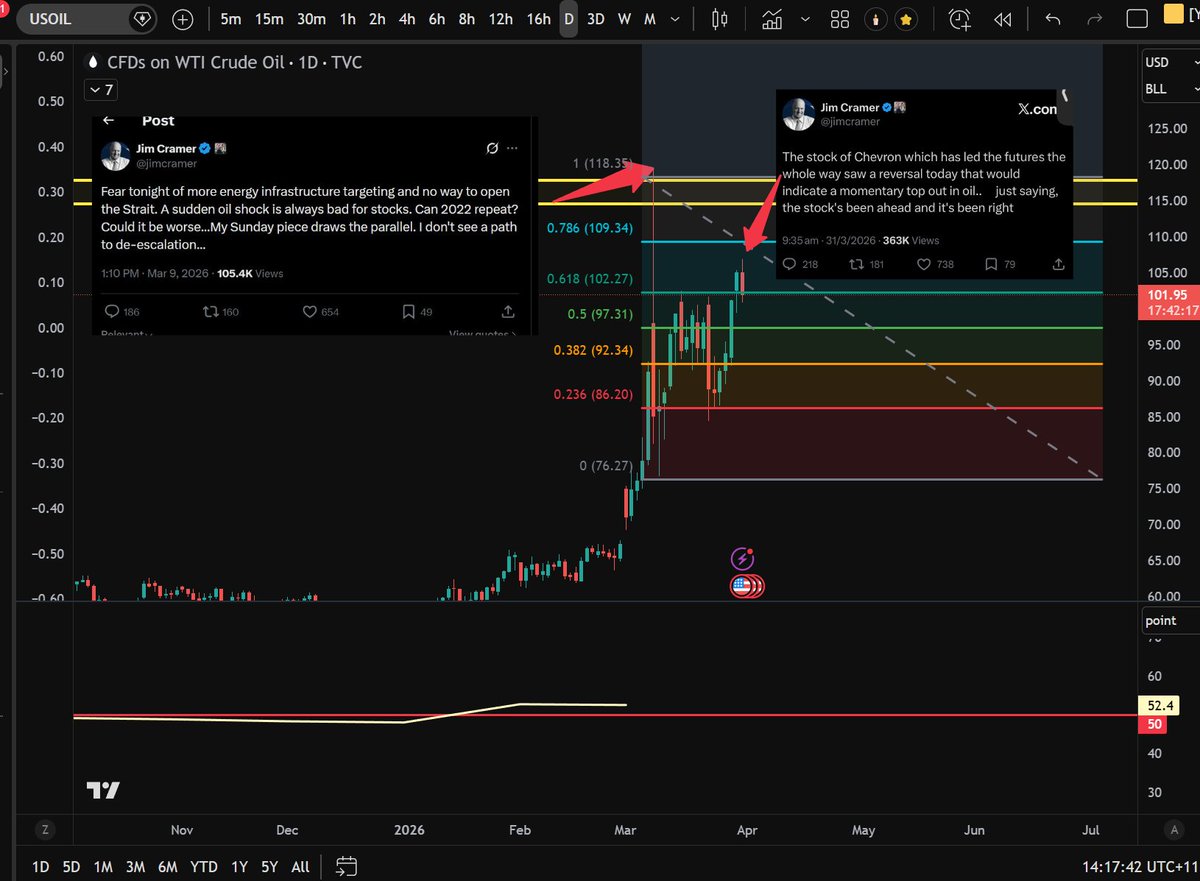The image size is (1200, 881).
Task: Open the Go to date calendar icon
Action: [346, 866]
